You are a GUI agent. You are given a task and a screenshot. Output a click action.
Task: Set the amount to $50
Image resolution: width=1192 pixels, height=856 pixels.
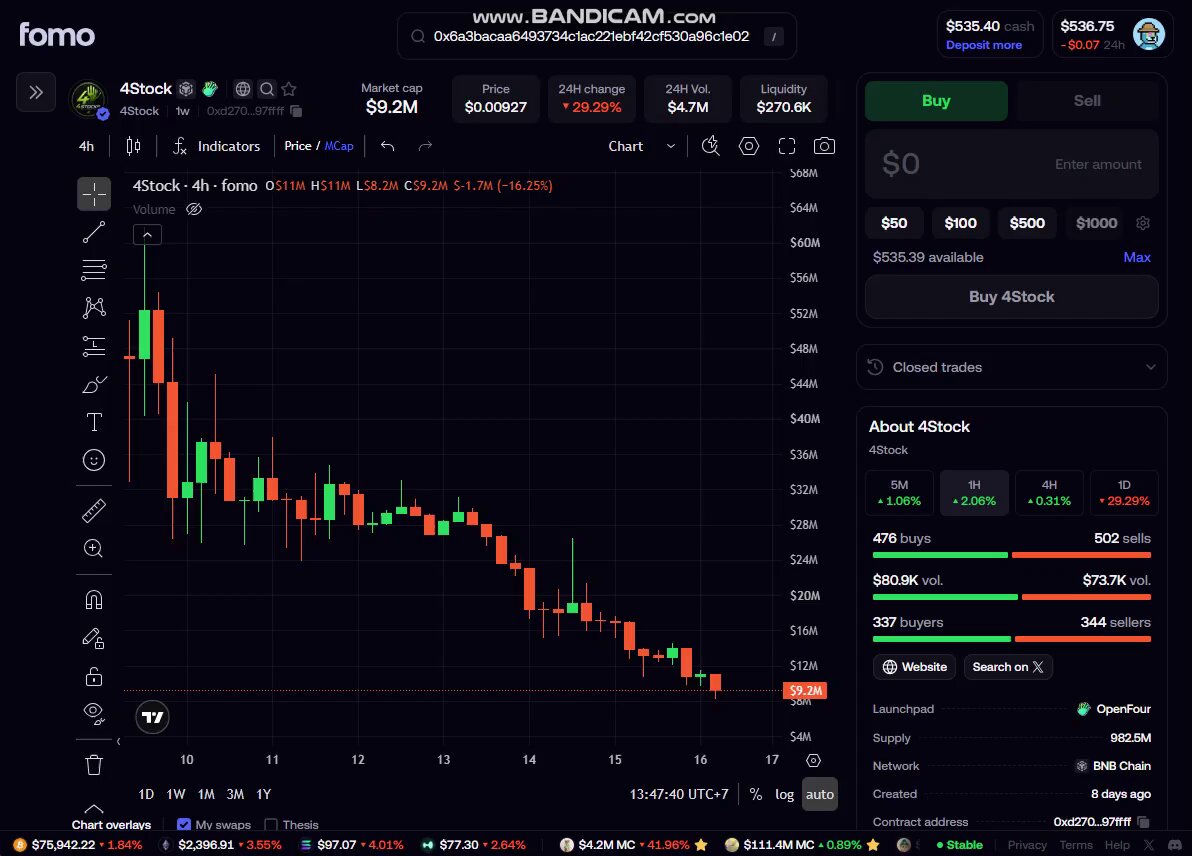(x=894, y=223)
